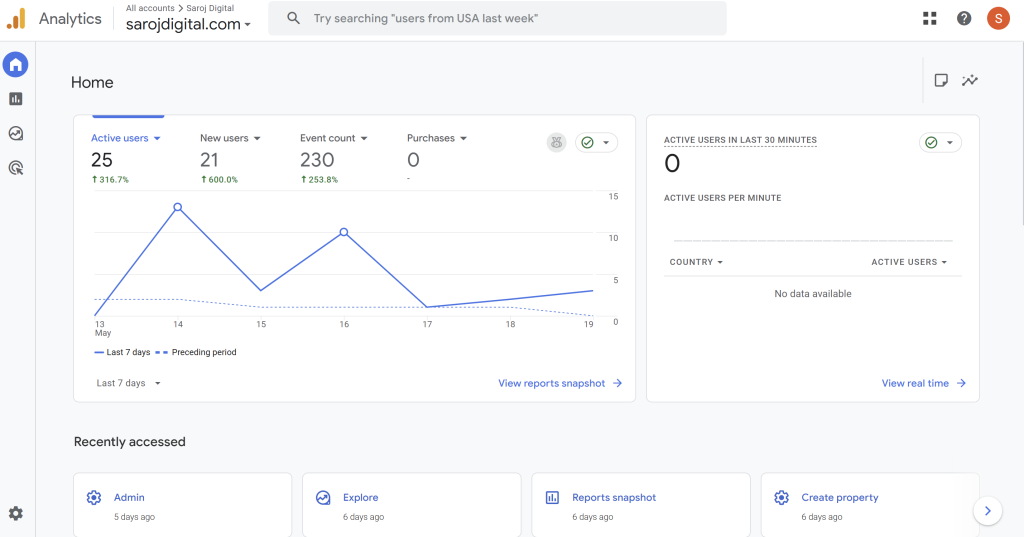Open Admin settings gear icon
Viewport: 1024px width, 537px height.
pyautogui.click(x=15, y=513)
